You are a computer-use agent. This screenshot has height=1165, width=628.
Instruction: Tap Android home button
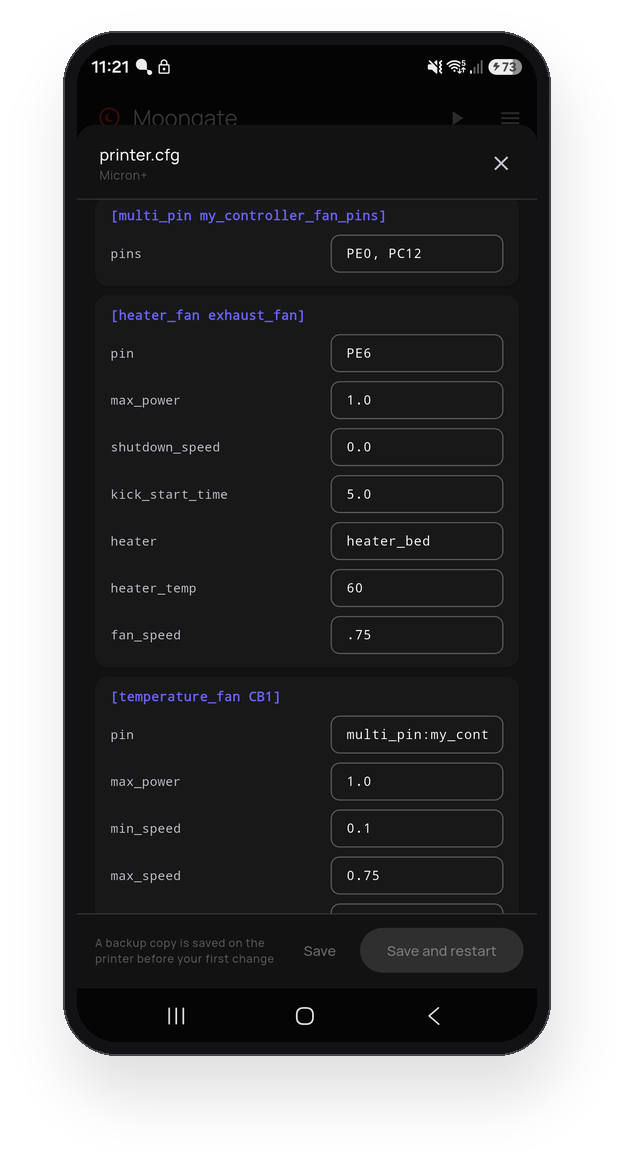point(305,1016)
